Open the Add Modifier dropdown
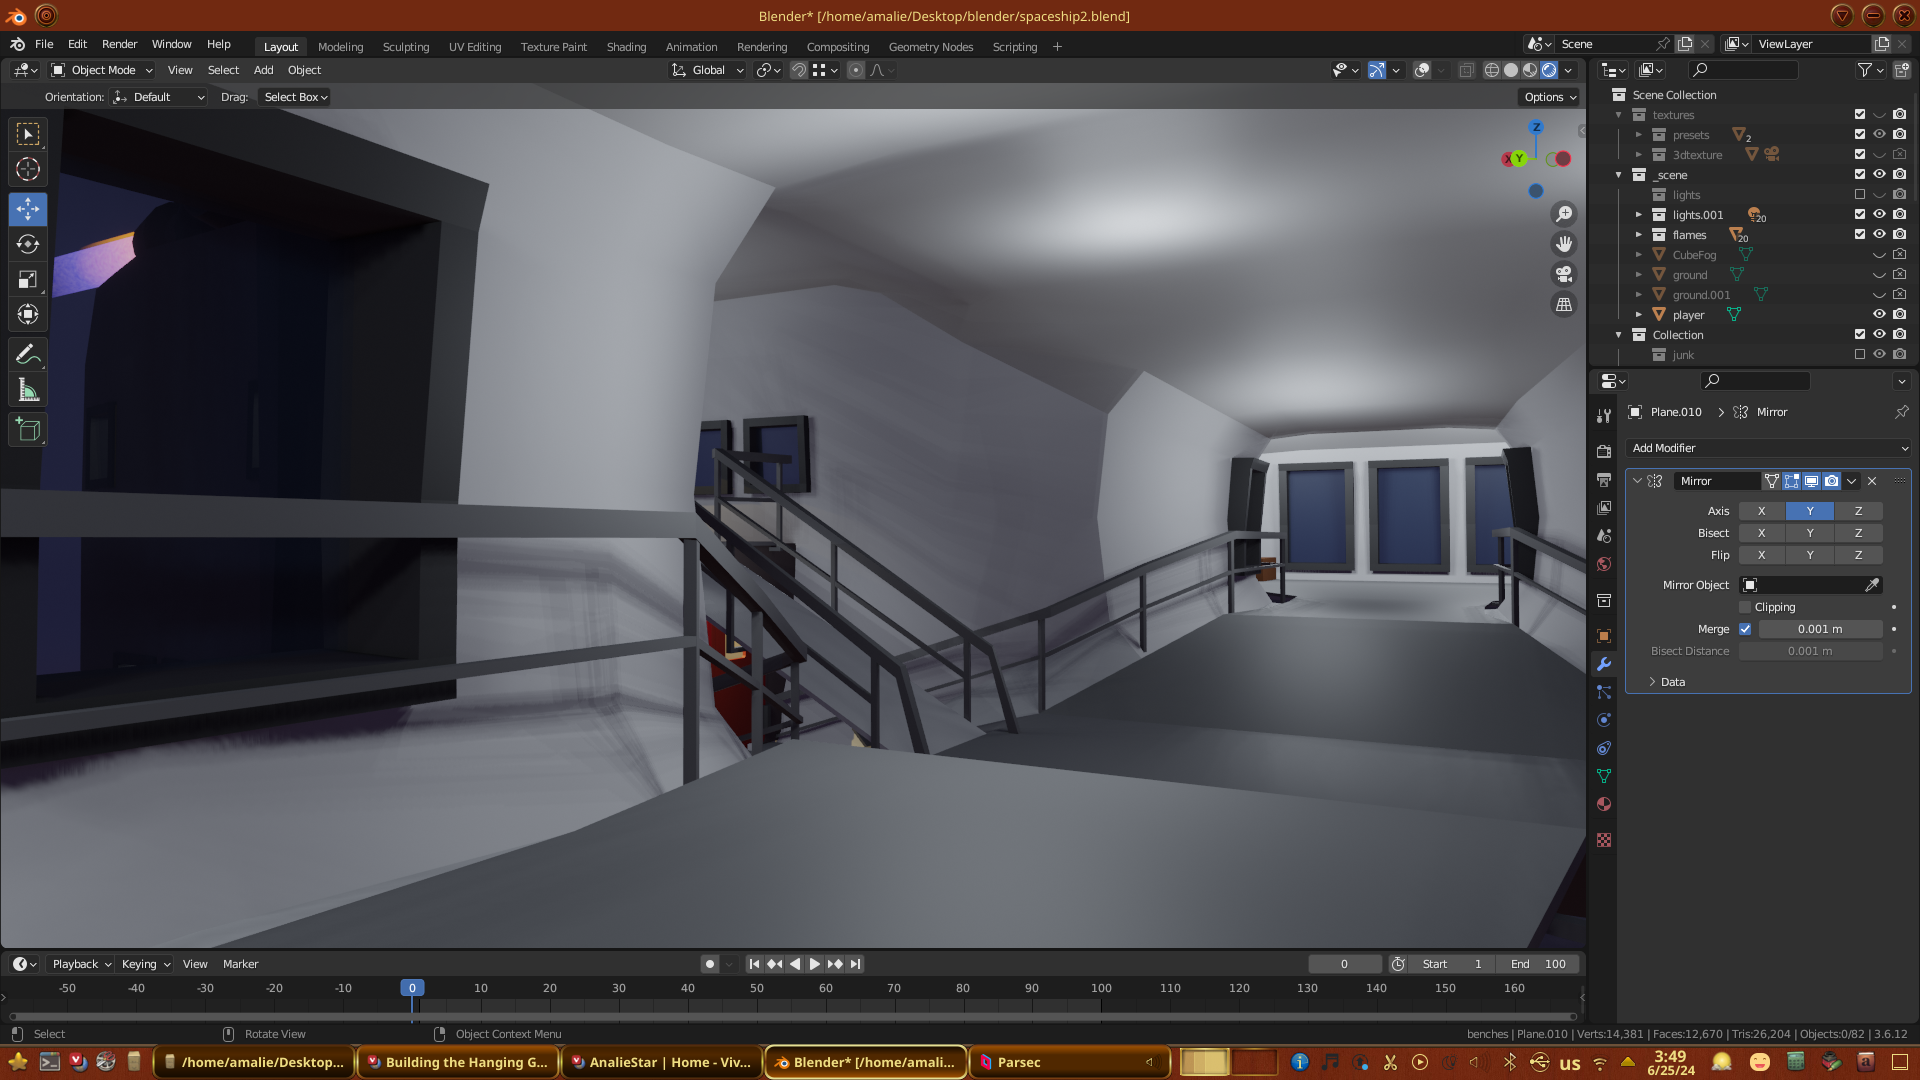 point(1768,448)
